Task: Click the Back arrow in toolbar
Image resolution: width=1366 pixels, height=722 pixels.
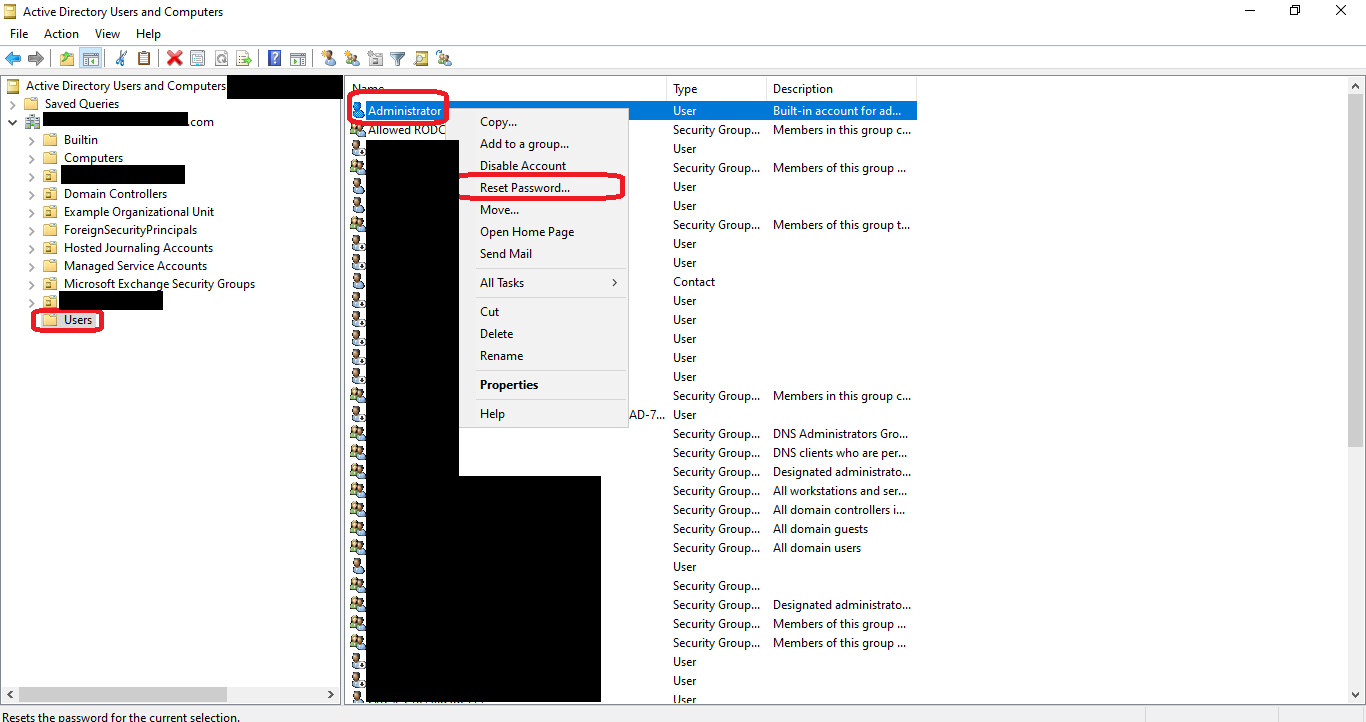Action: point(13,58)
